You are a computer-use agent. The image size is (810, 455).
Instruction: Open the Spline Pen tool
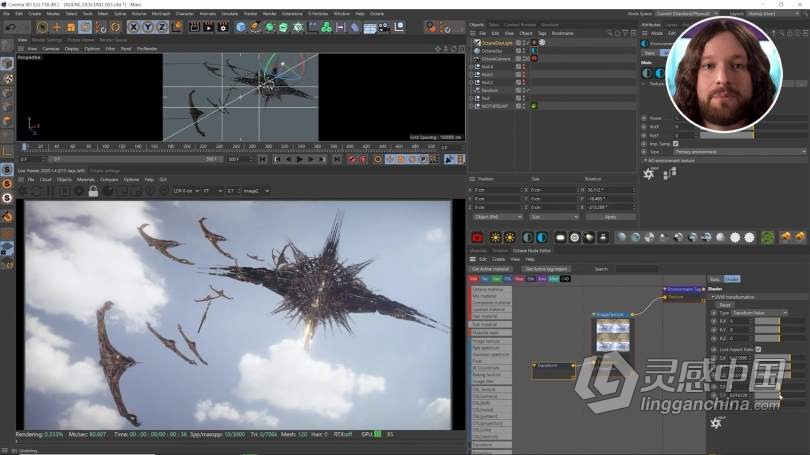pos(255,27)
